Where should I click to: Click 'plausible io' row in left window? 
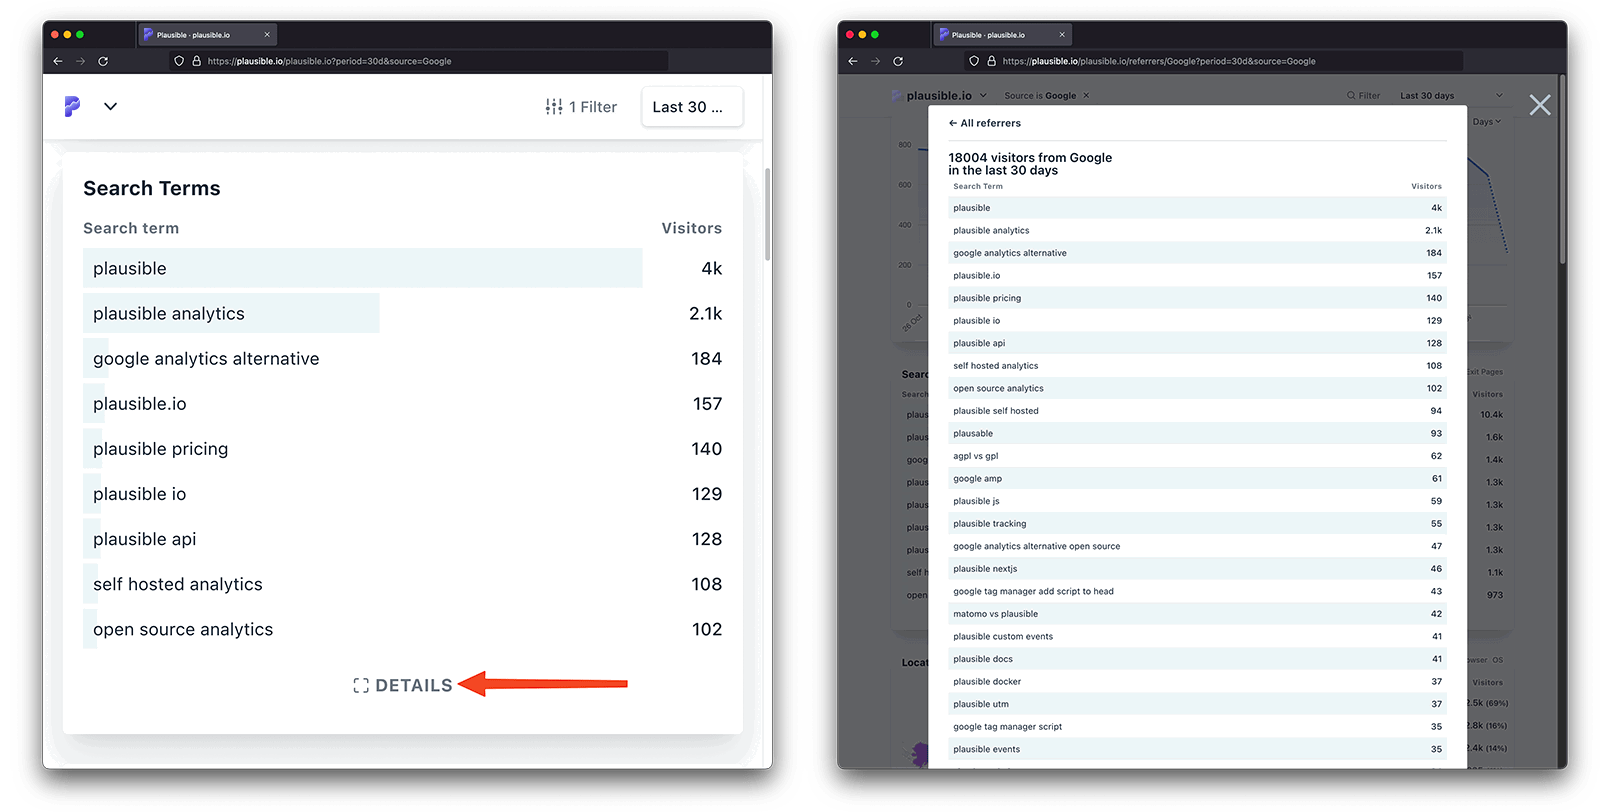click(x=402, y=493)
